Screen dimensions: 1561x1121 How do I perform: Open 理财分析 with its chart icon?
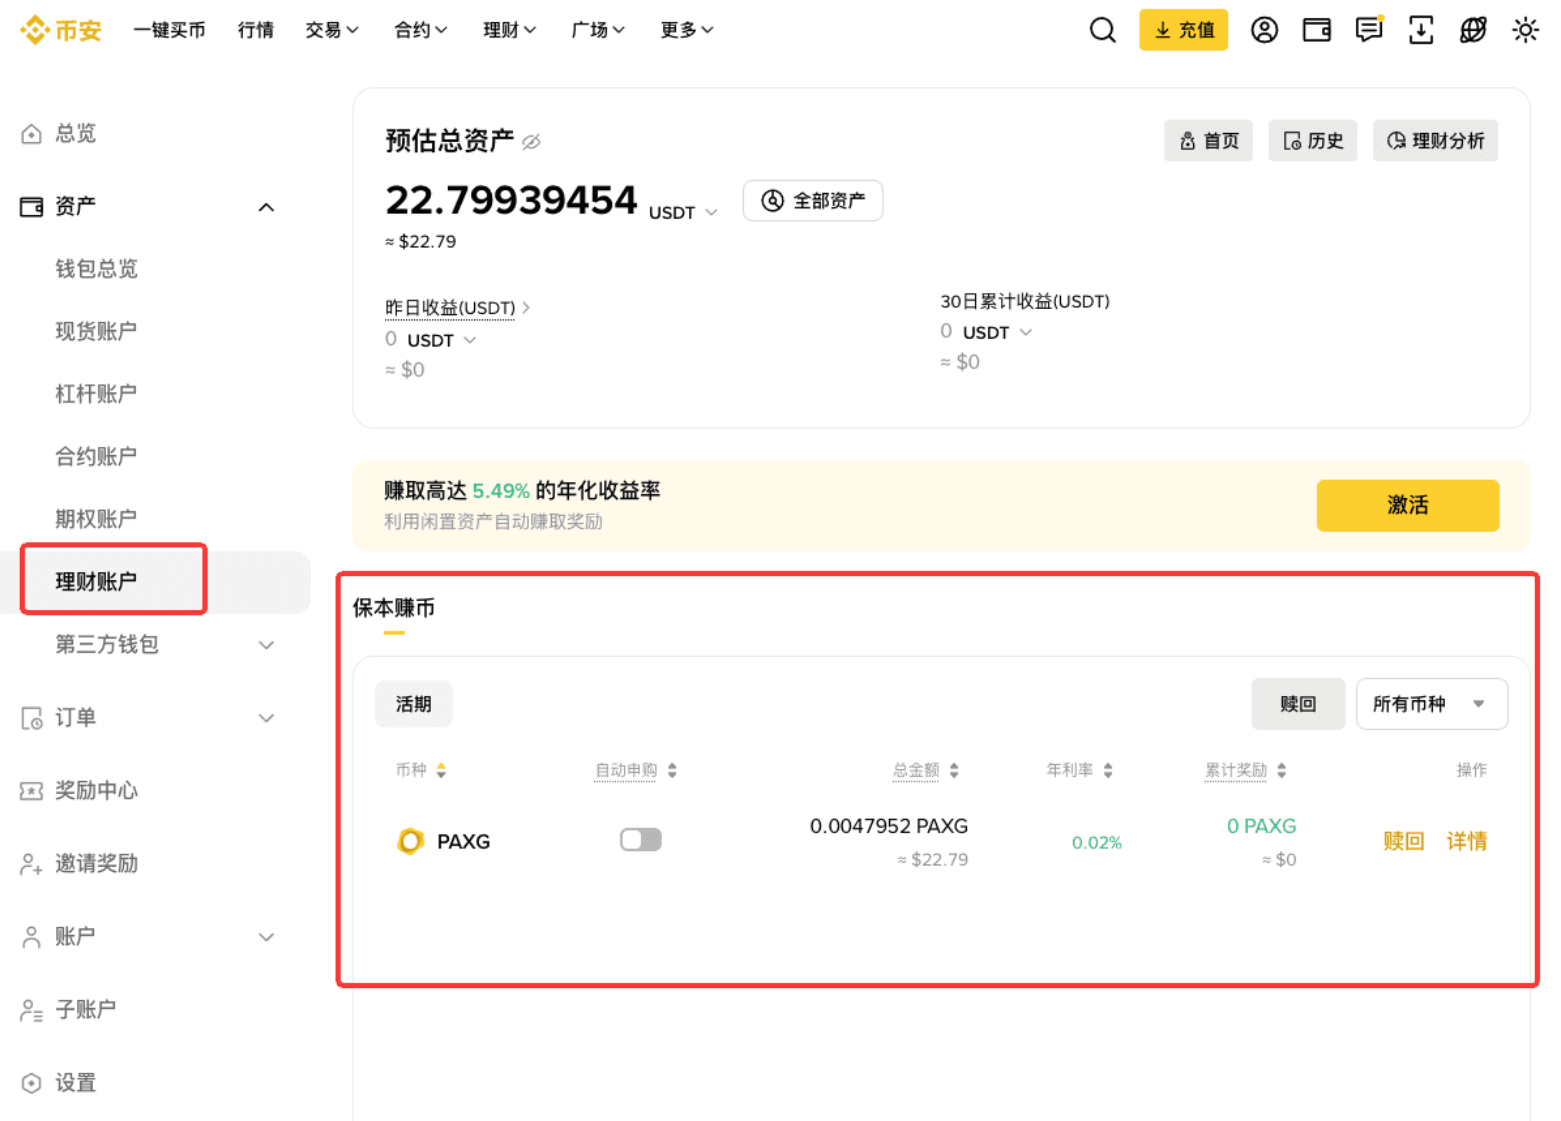point(1435,140)
